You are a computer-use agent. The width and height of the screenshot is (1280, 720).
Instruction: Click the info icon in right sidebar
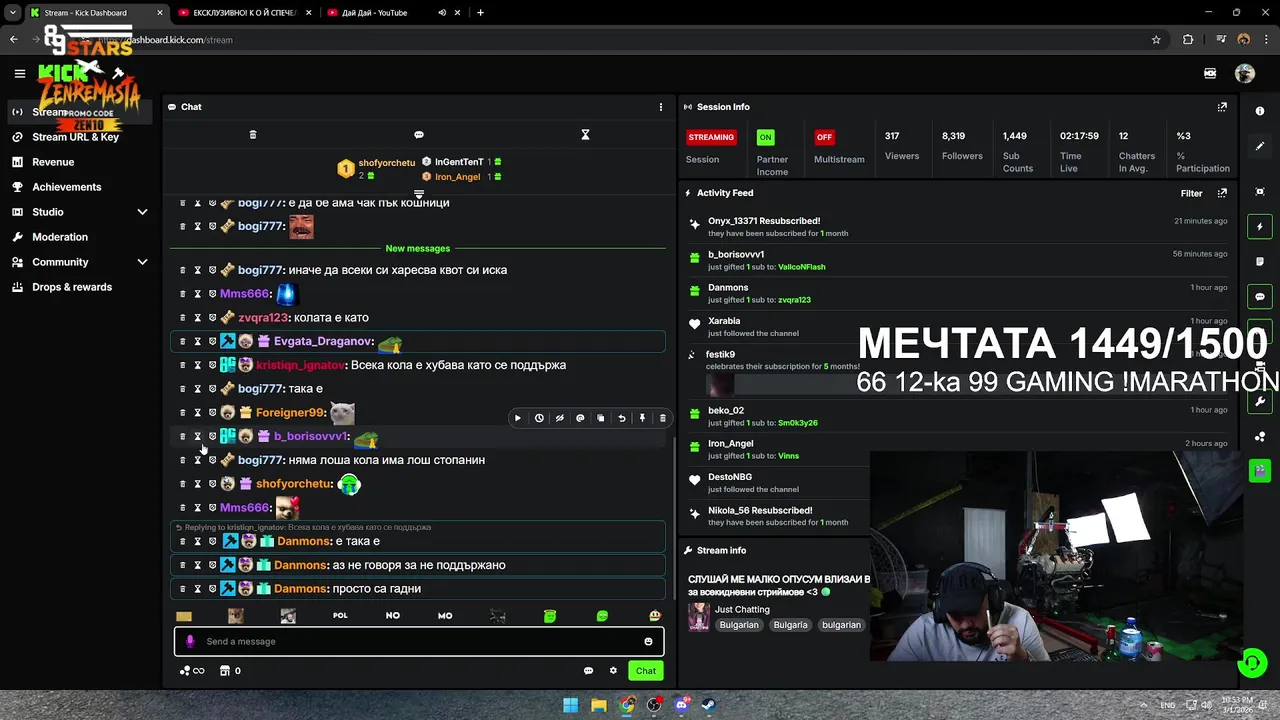point(1260,111)
